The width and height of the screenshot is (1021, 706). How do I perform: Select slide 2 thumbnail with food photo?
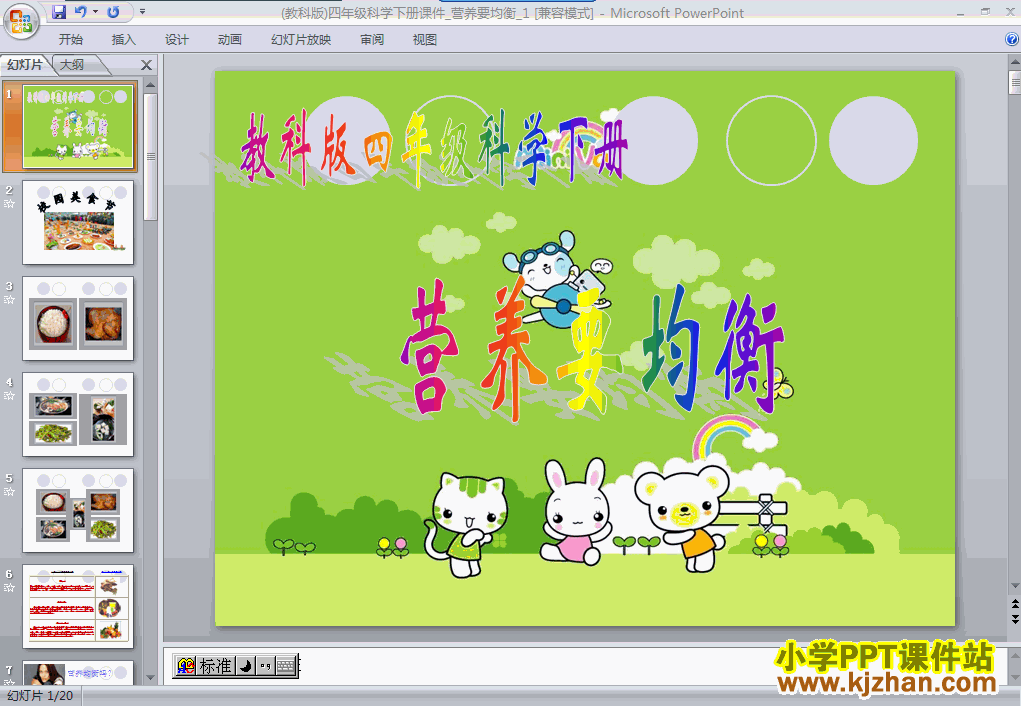(x=78, y=223)
